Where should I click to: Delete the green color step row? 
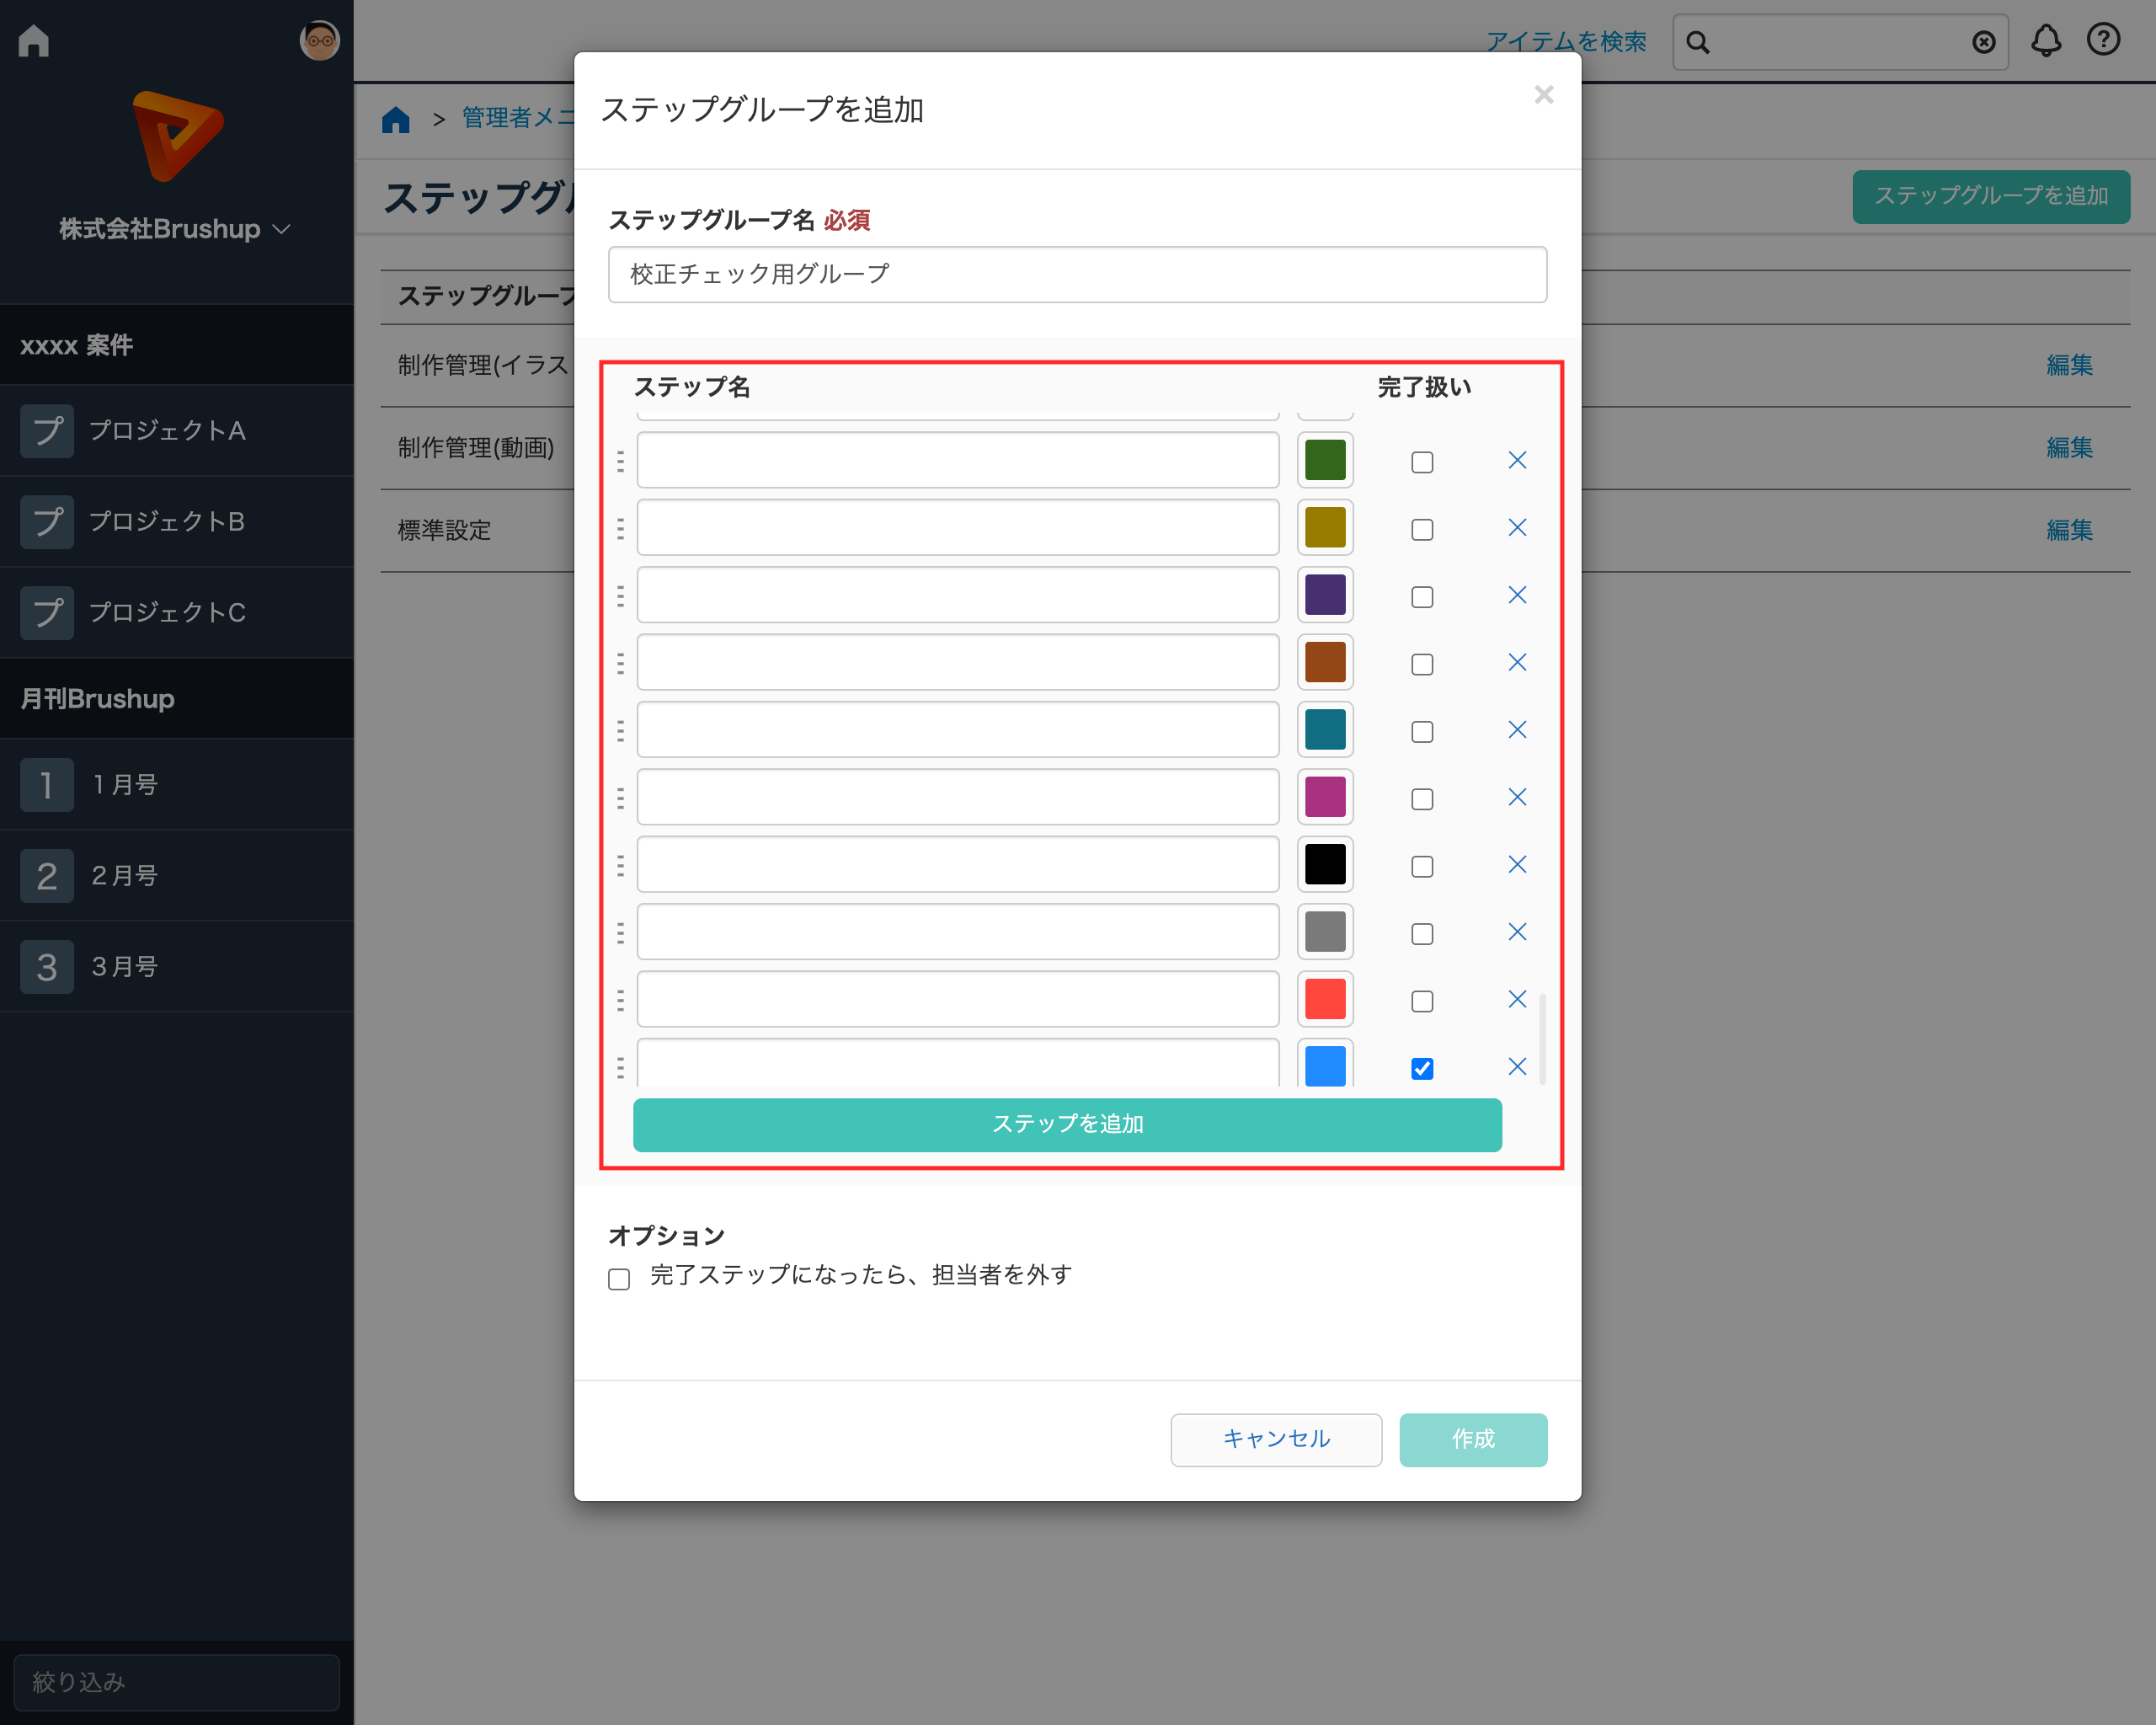tap(1516, 460)
